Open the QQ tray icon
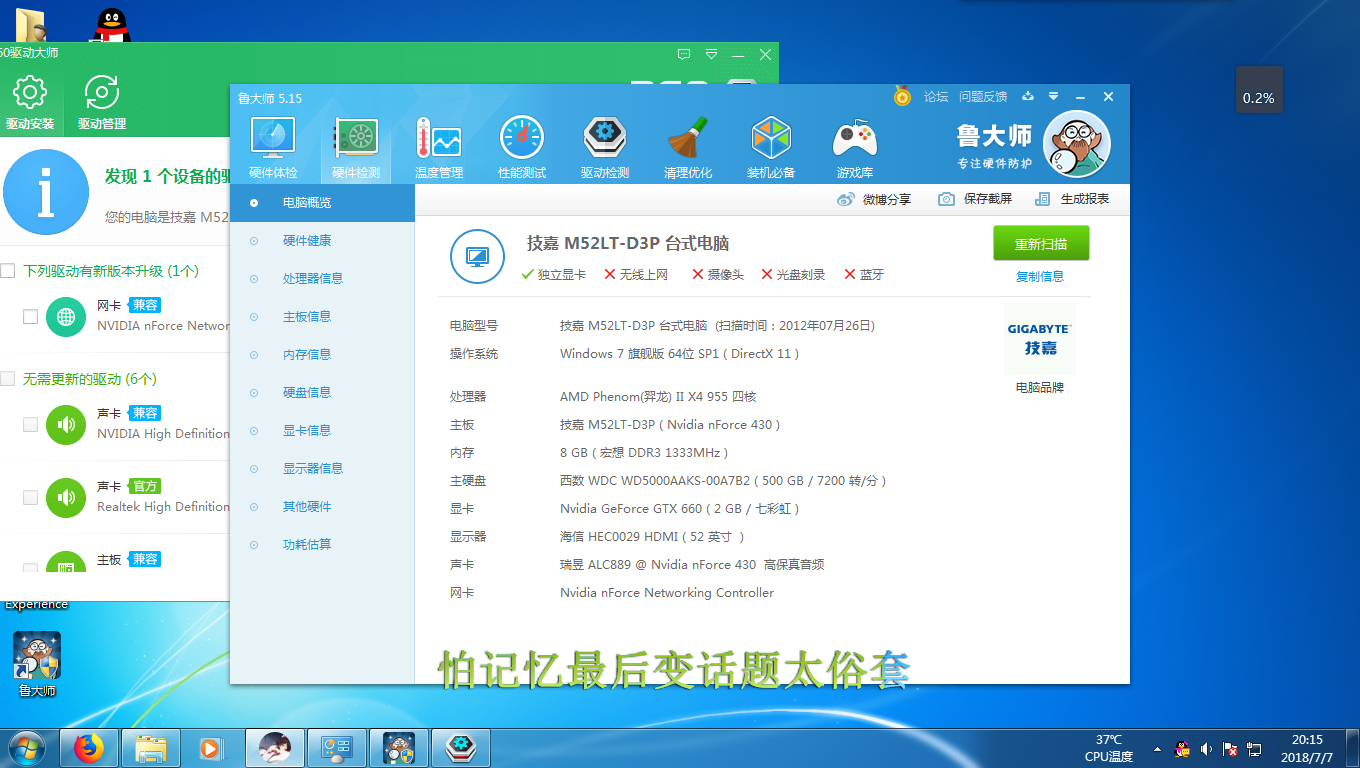1360x768 pixels. coord(1182,749)
